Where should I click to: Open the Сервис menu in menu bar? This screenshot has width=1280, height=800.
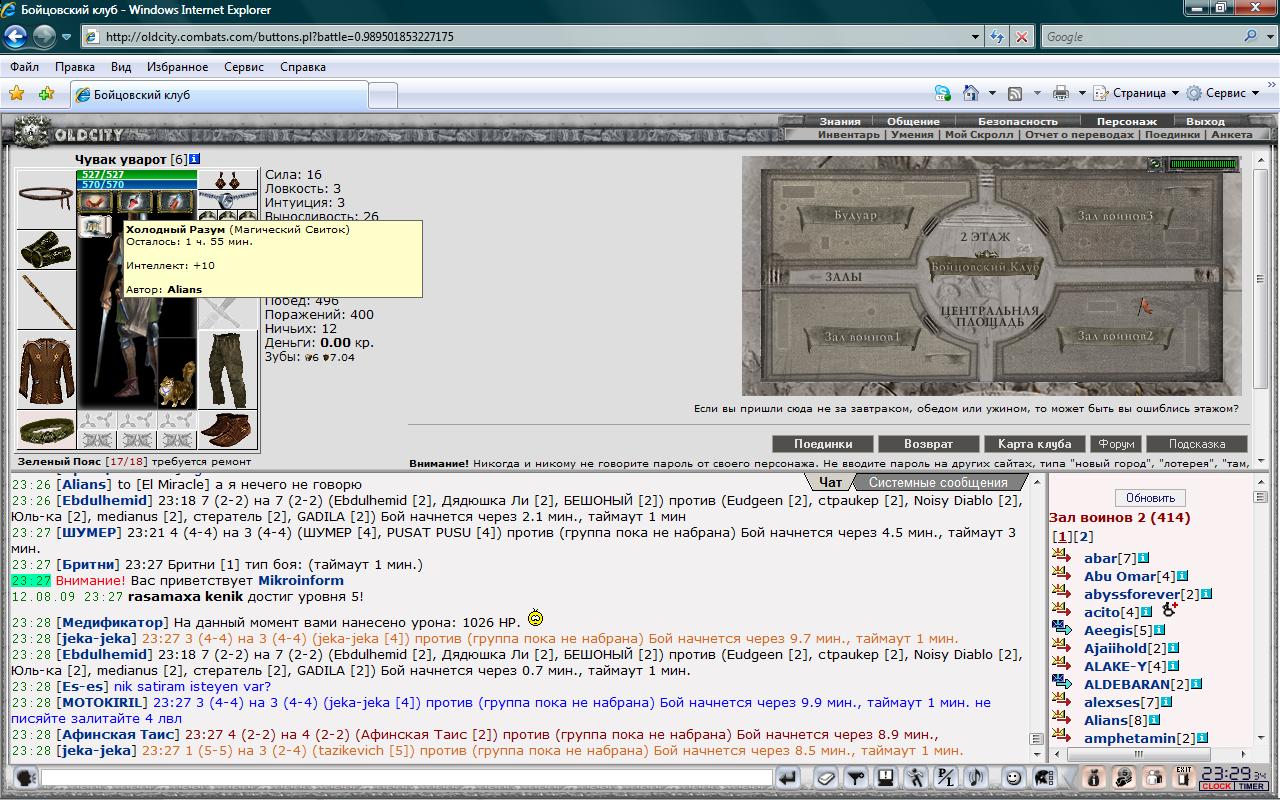click(x=244, y=67)
